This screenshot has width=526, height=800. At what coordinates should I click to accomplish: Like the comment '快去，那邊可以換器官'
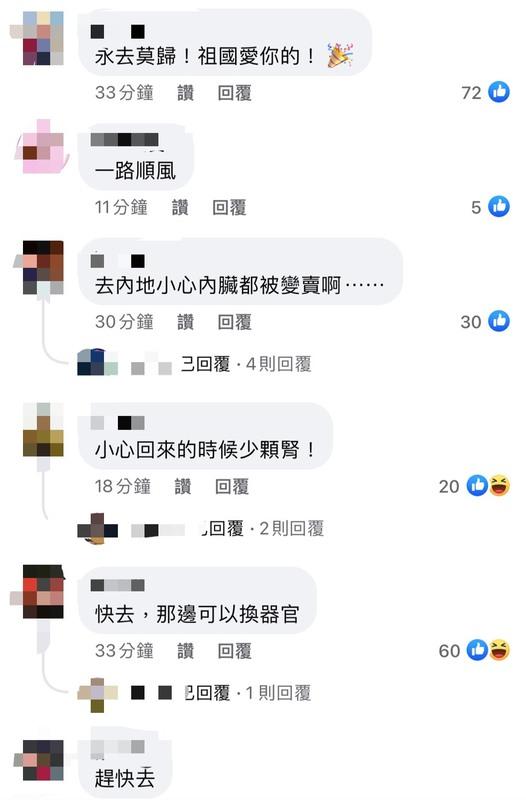pyautogui.click(x=186, y=651)
